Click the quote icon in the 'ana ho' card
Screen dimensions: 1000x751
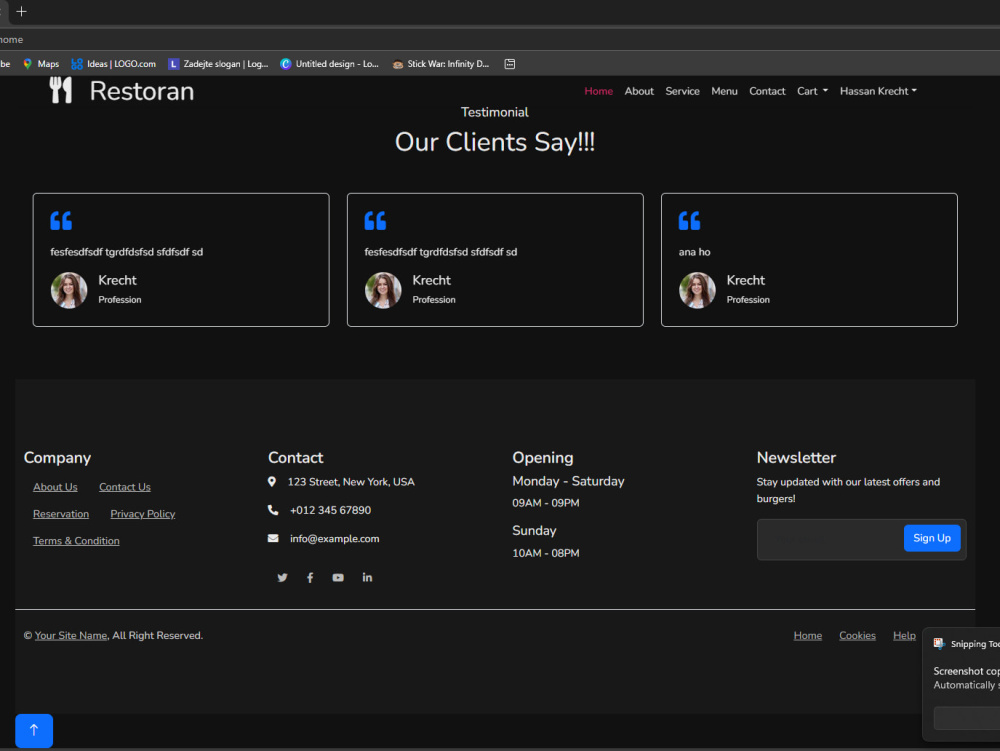click(689, 221)
